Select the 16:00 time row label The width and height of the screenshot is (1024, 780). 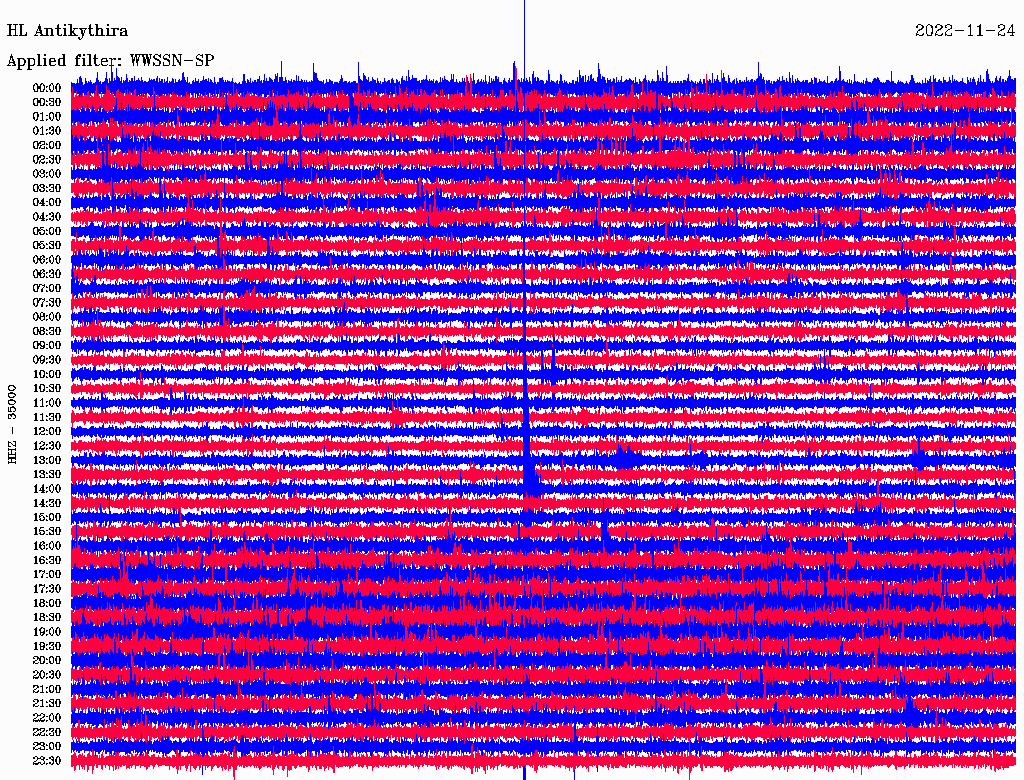(x=46, y=546)
